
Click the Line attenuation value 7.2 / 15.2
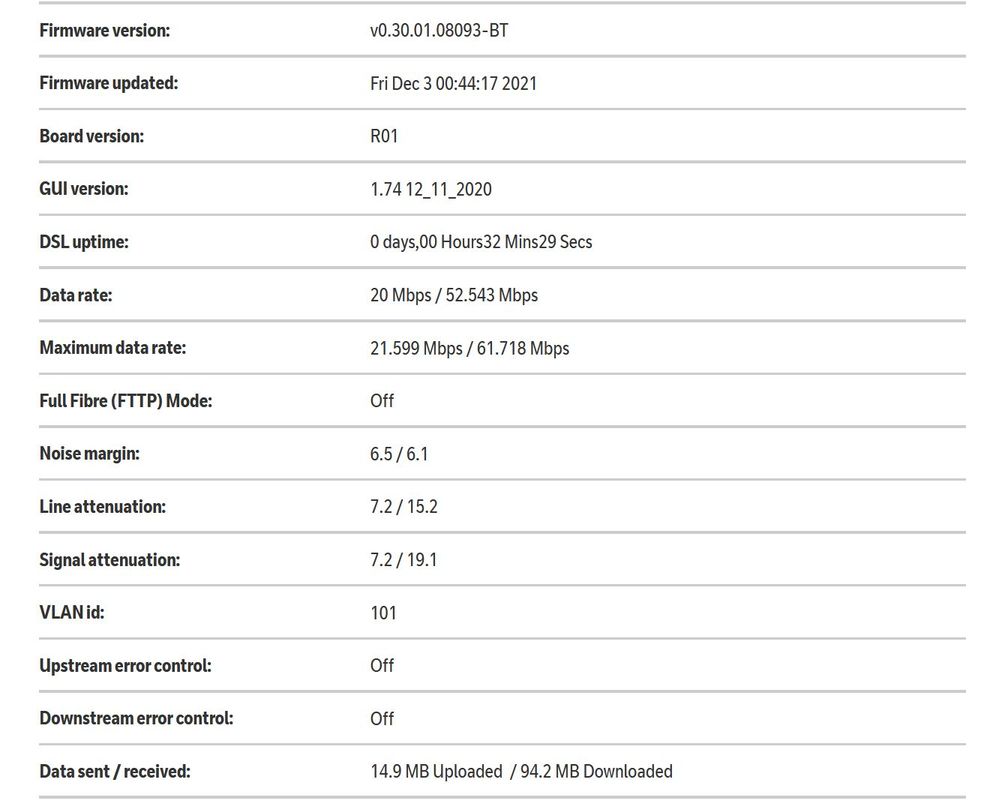tap(404, 507)
